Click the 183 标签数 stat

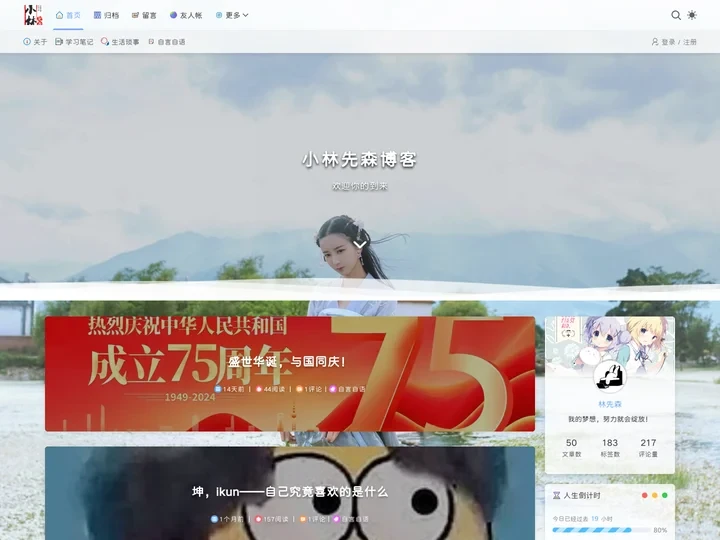610,448
